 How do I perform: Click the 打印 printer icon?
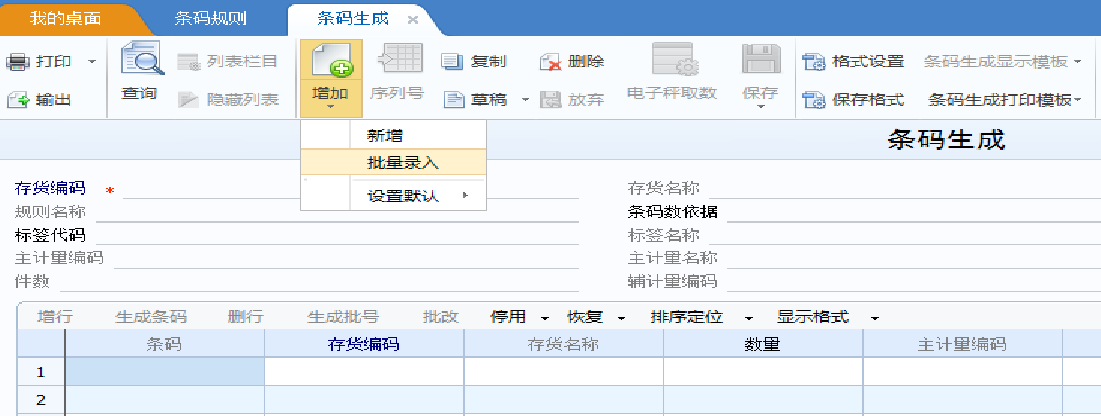18,62
